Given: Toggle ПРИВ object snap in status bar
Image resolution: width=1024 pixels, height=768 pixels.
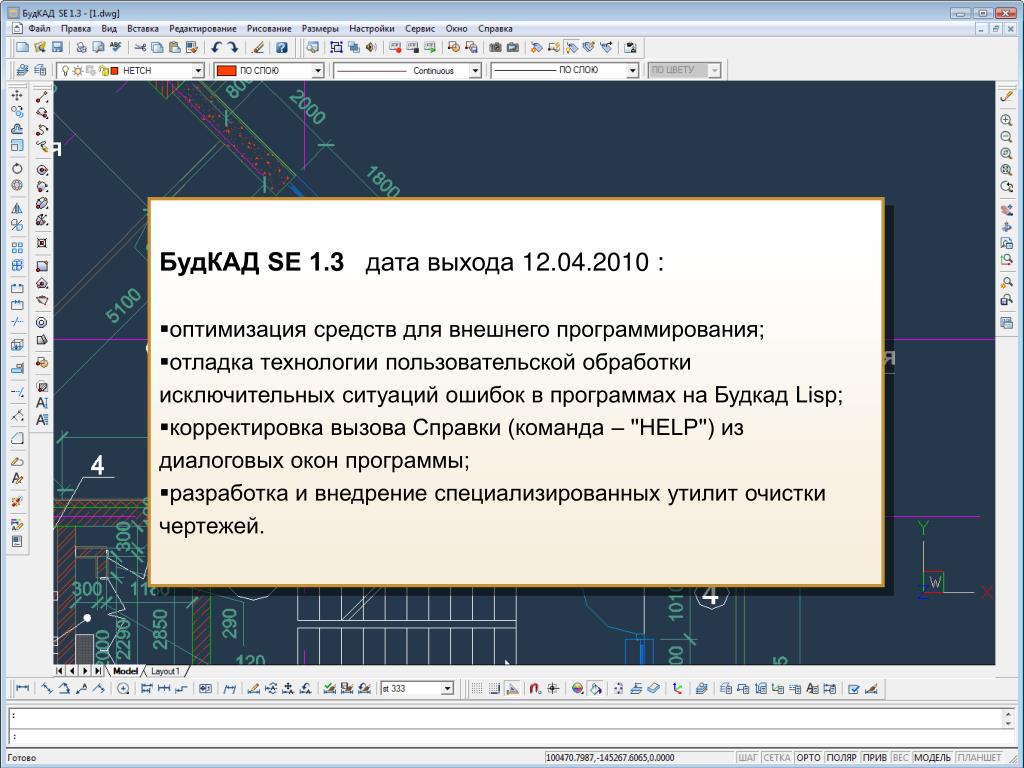Looking at the screenshot, I should click(x=874, y=758).
